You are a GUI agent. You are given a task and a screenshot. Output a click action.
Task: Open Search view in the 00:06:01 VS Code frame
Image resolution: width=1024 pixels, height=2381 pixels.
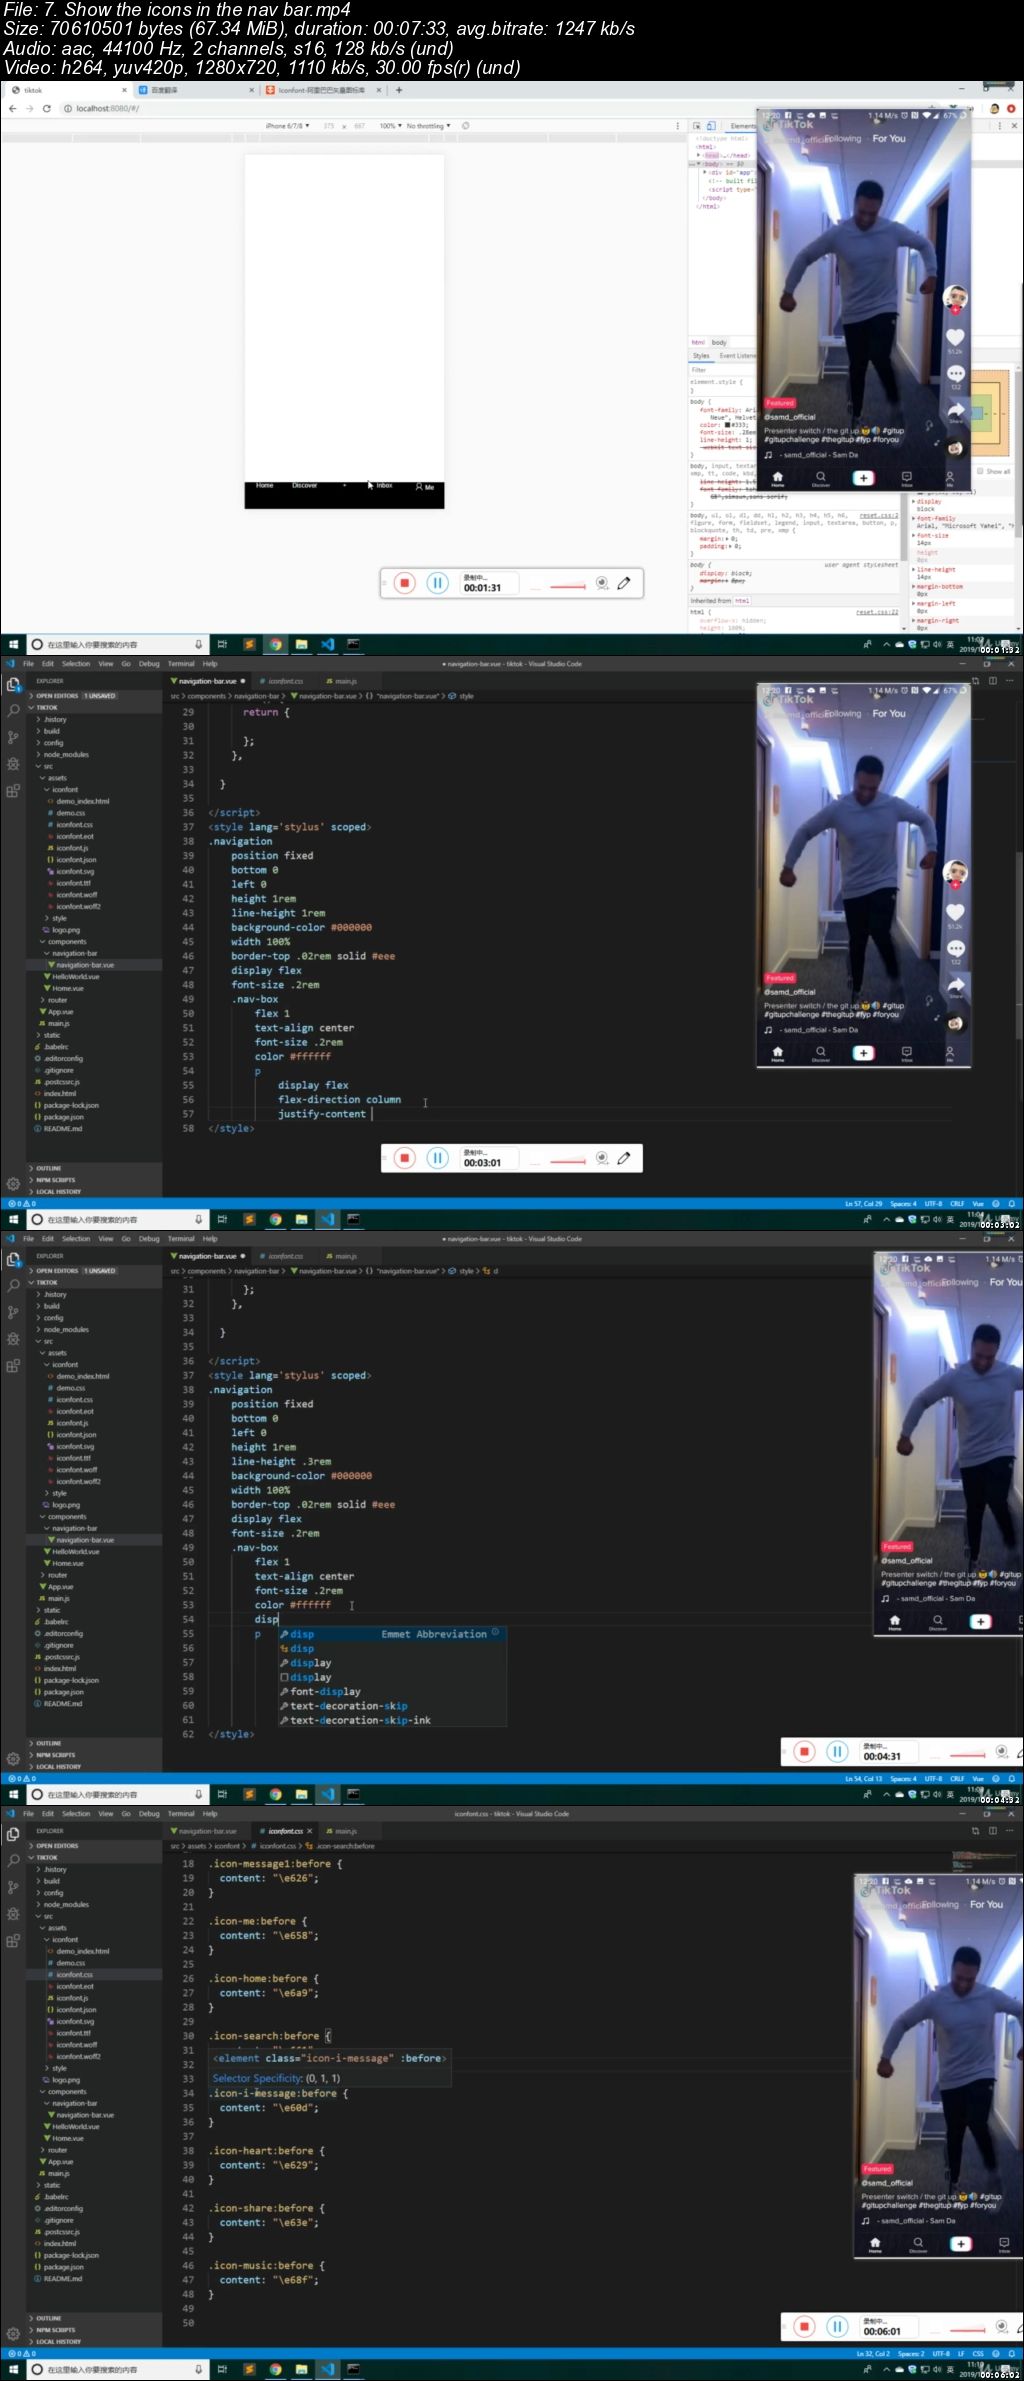pos(13,1861)
